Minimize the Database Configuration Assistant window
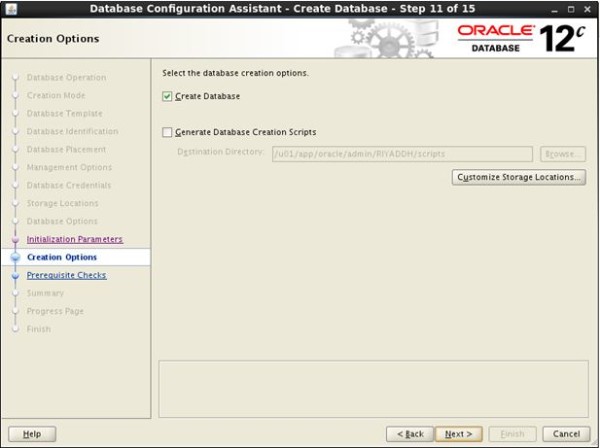 554,10
